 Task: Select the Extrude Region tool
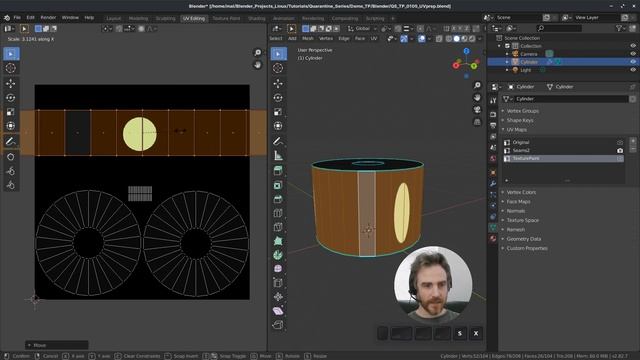278,171
